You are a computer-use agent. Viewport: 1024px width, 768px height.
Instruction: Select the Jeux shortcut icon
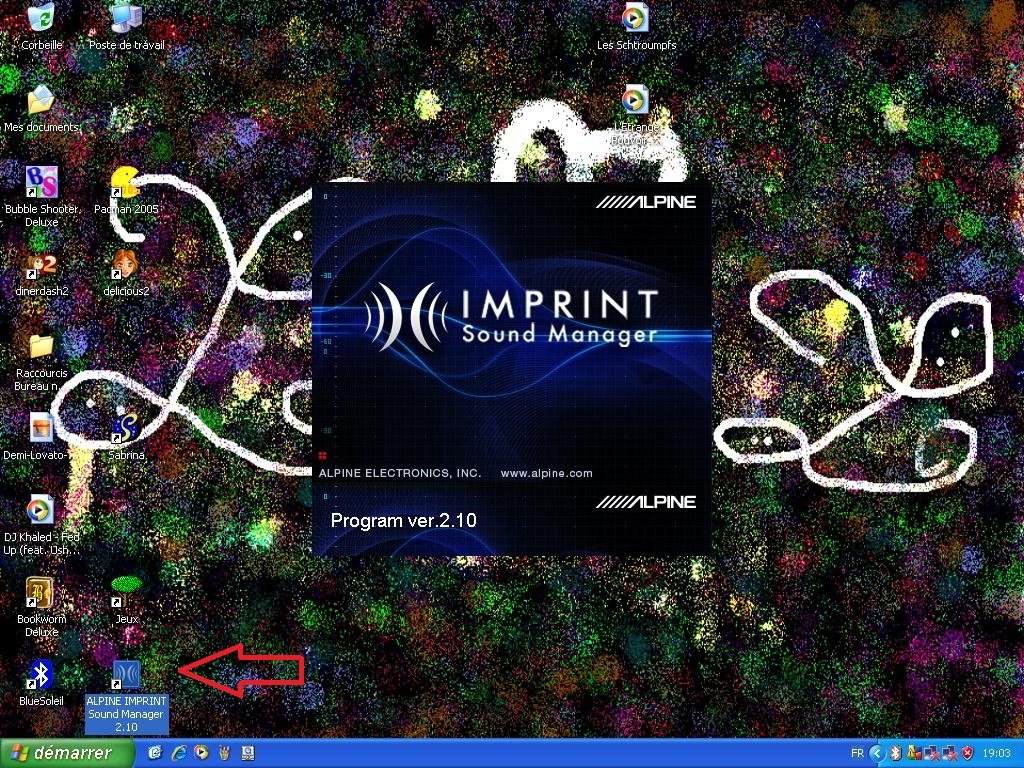(x=126, y=593)
